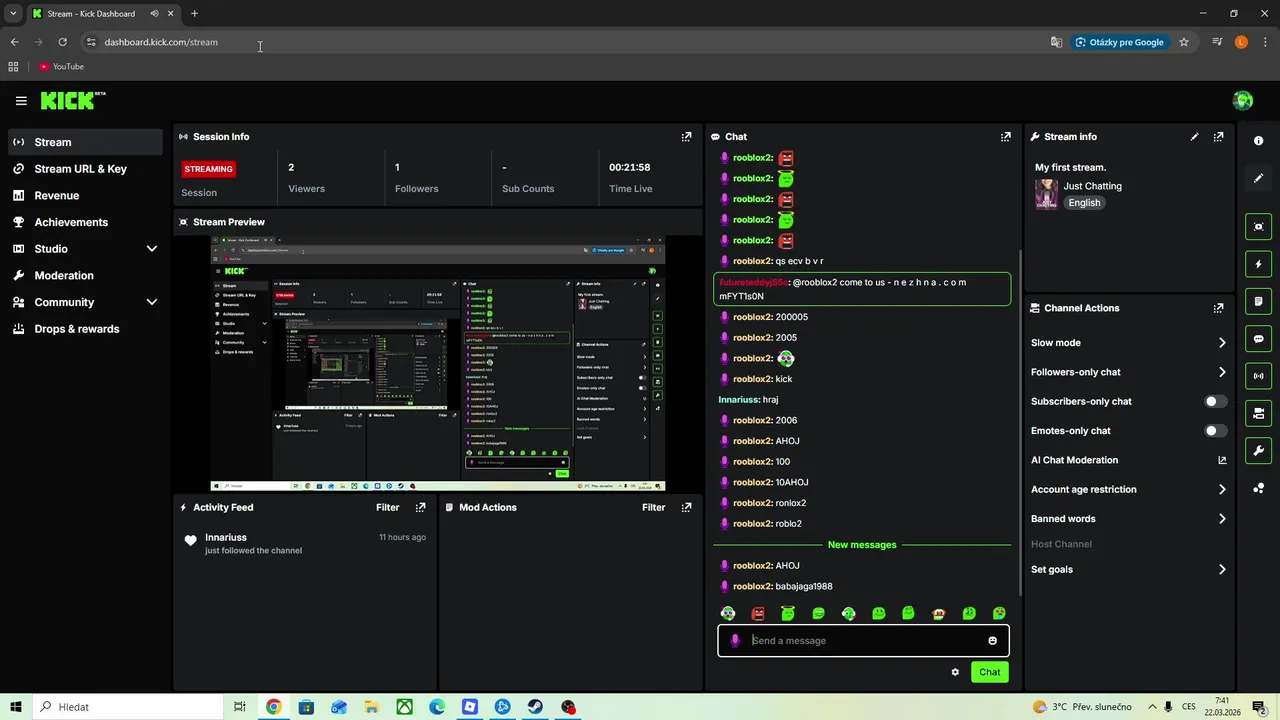Click the green Chat send button
Screen dimensions: 1280x720
989,672
